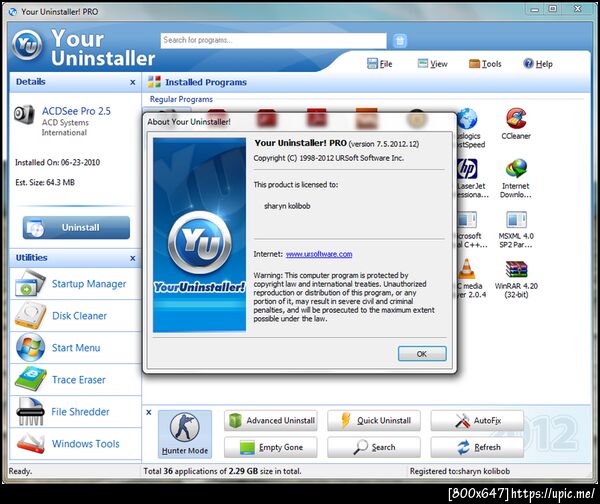
Task: Open Windows Tools utility
Action: (75, 444)
